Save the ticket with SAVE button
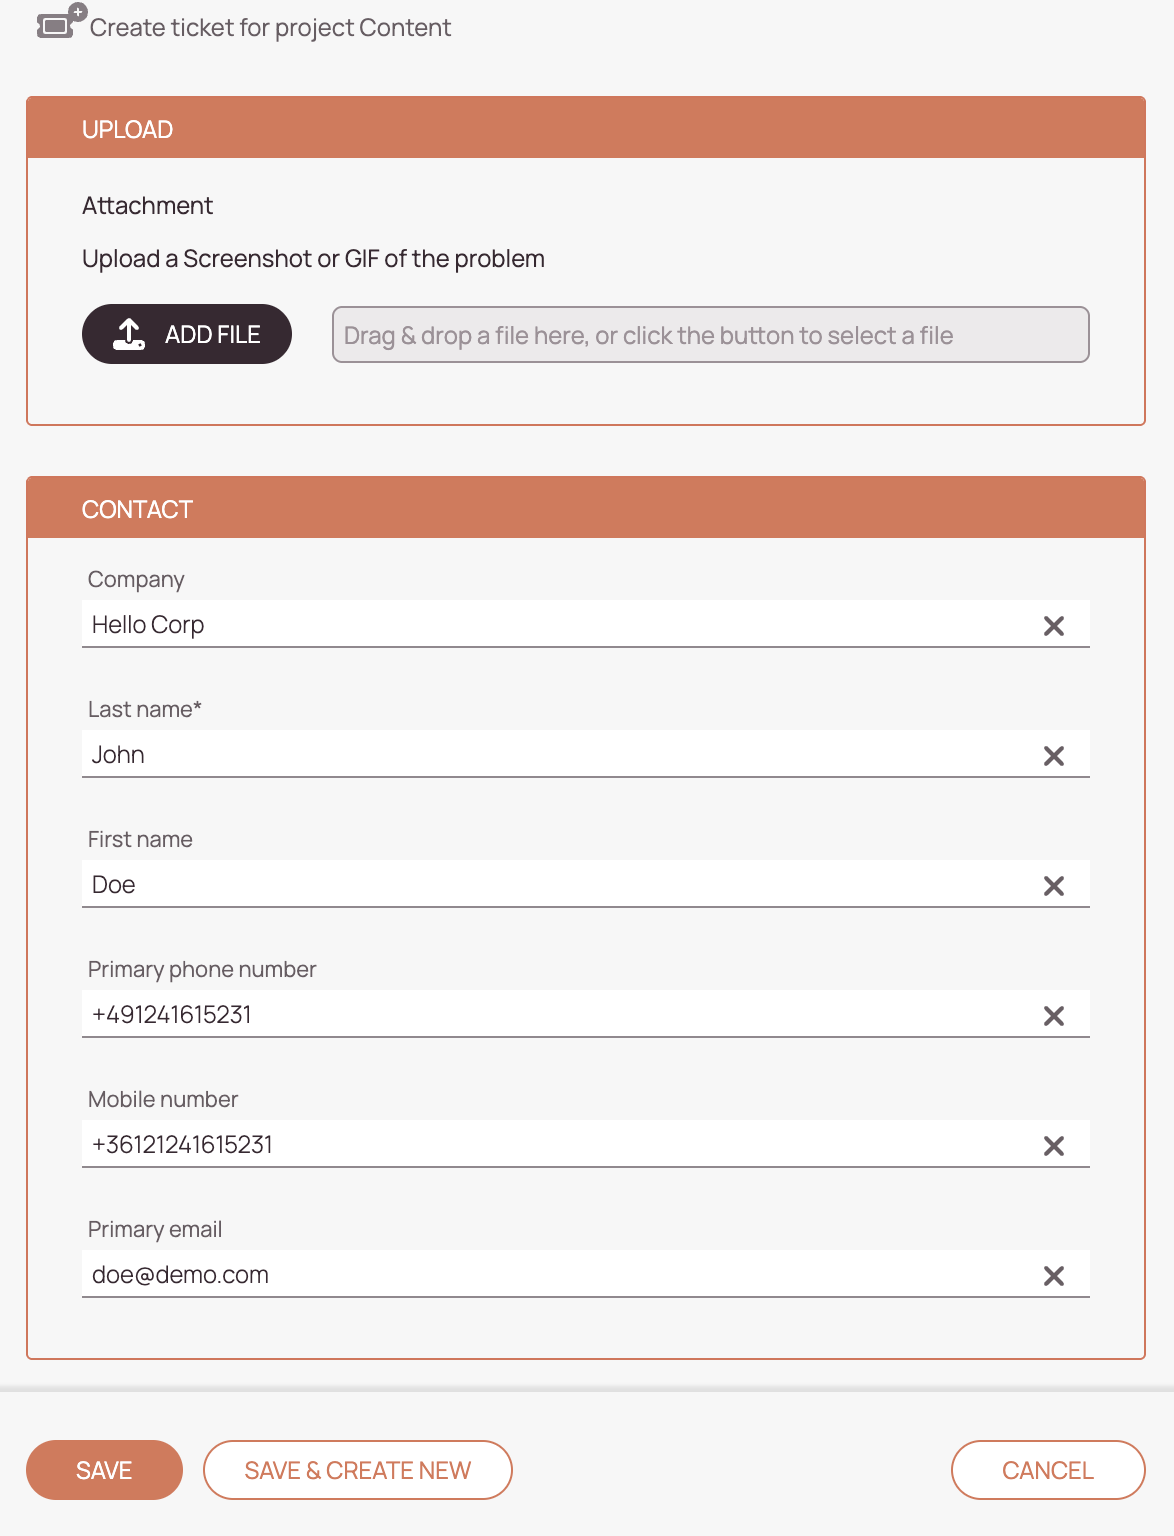 coord(104,1470)
